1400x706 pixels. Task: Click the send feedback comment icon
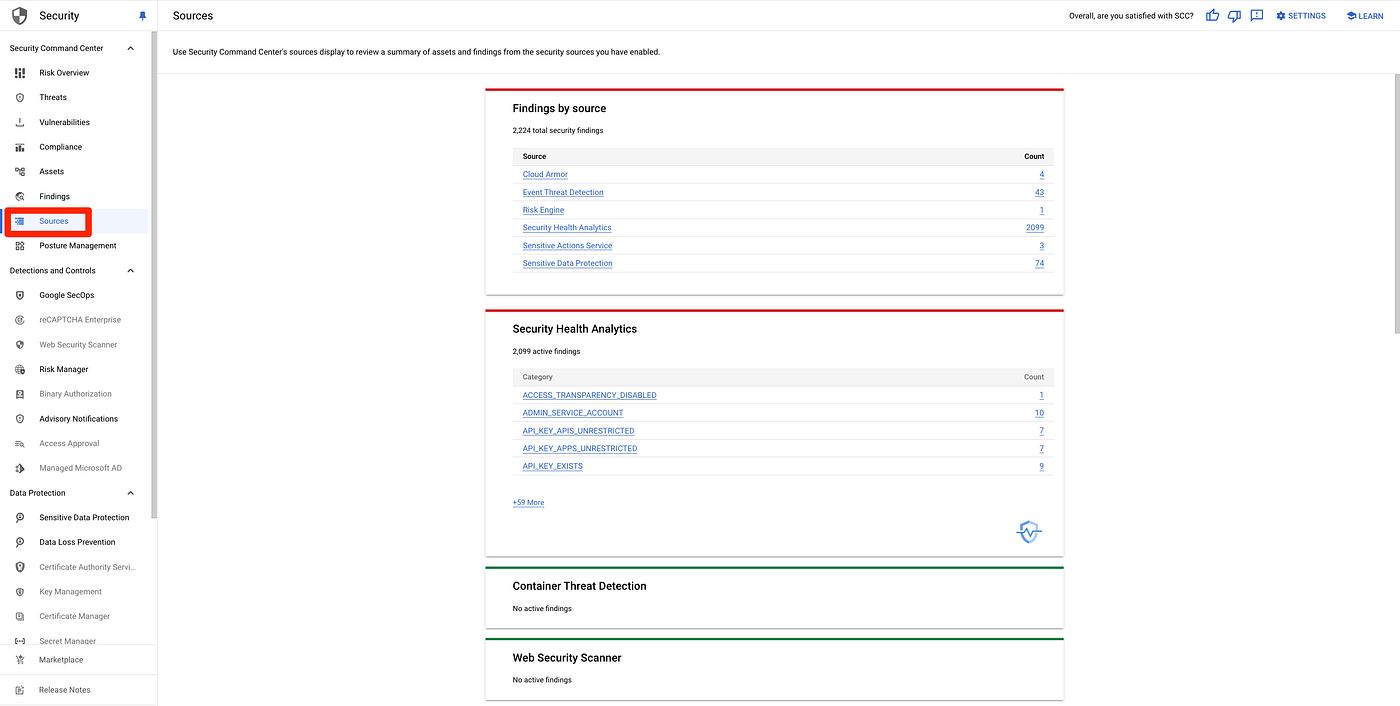point(1256,16)
